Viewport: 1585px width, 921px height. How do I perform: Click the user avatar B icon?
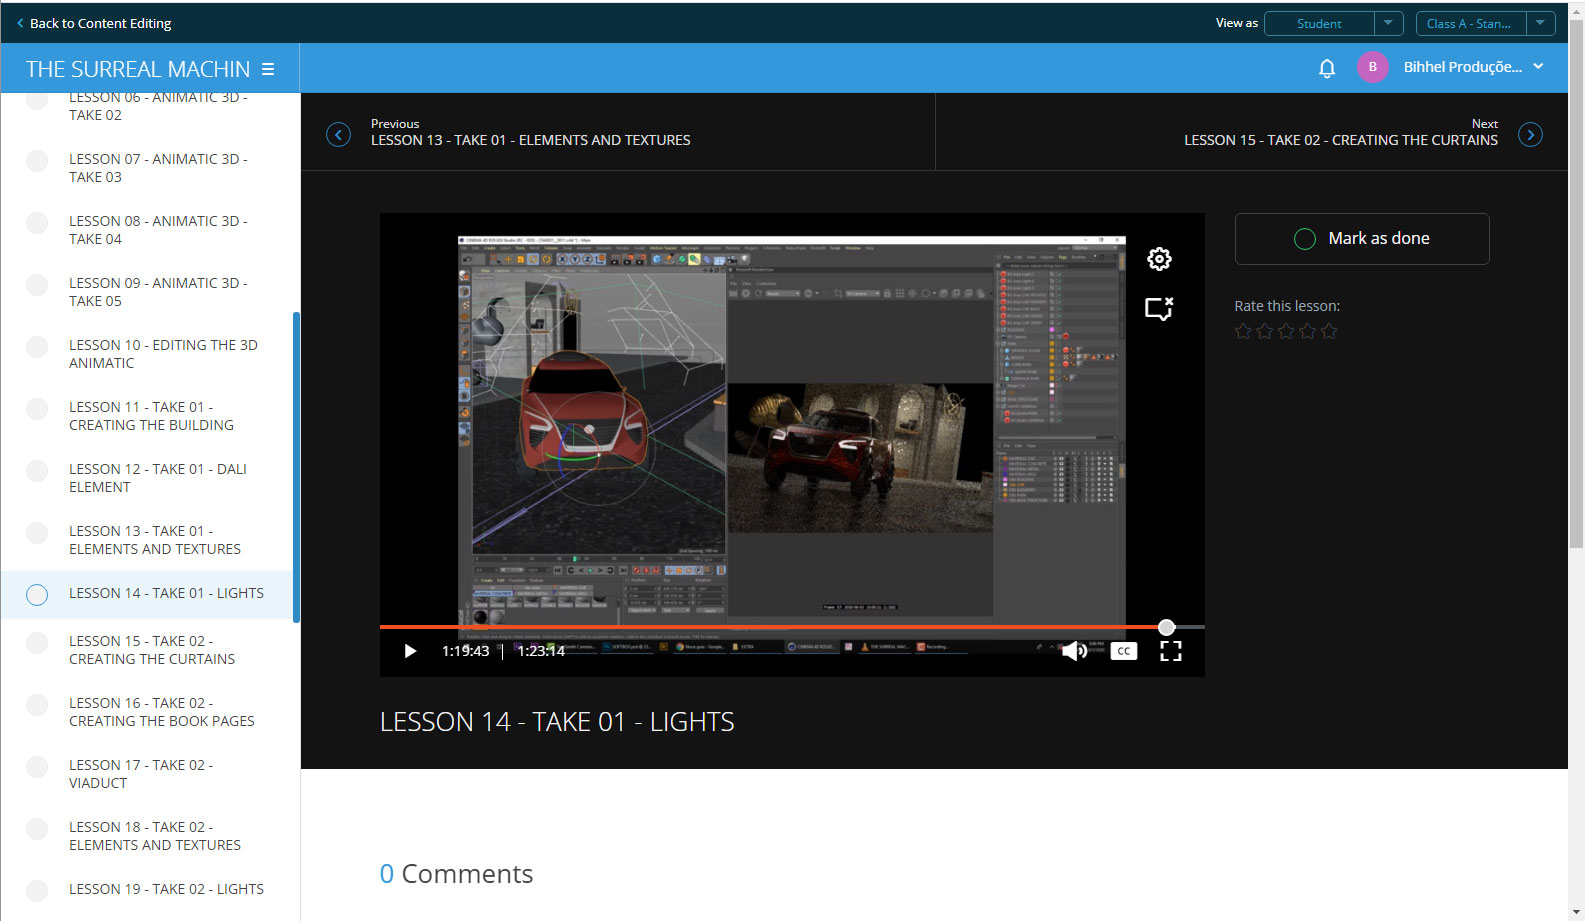tap(1372, 67)
